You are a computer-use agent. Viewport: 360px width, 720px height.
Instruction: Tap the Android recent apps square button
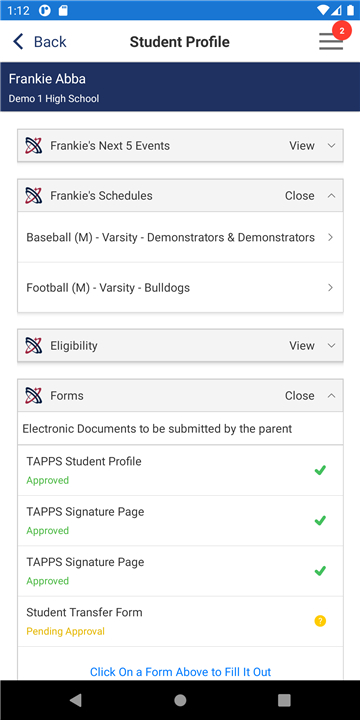[284, 700]
